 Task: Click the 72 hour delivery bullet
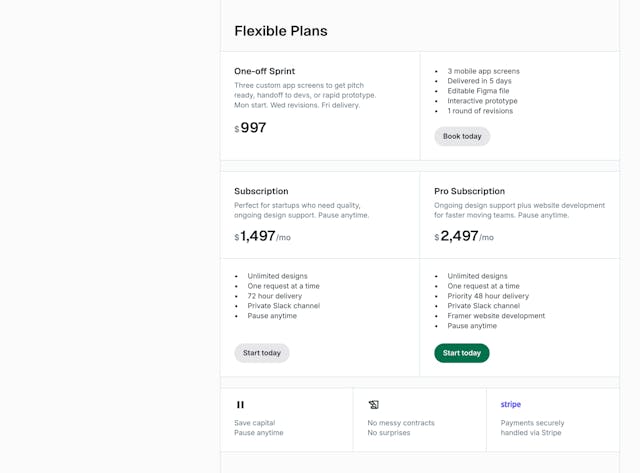pos(275,296)
